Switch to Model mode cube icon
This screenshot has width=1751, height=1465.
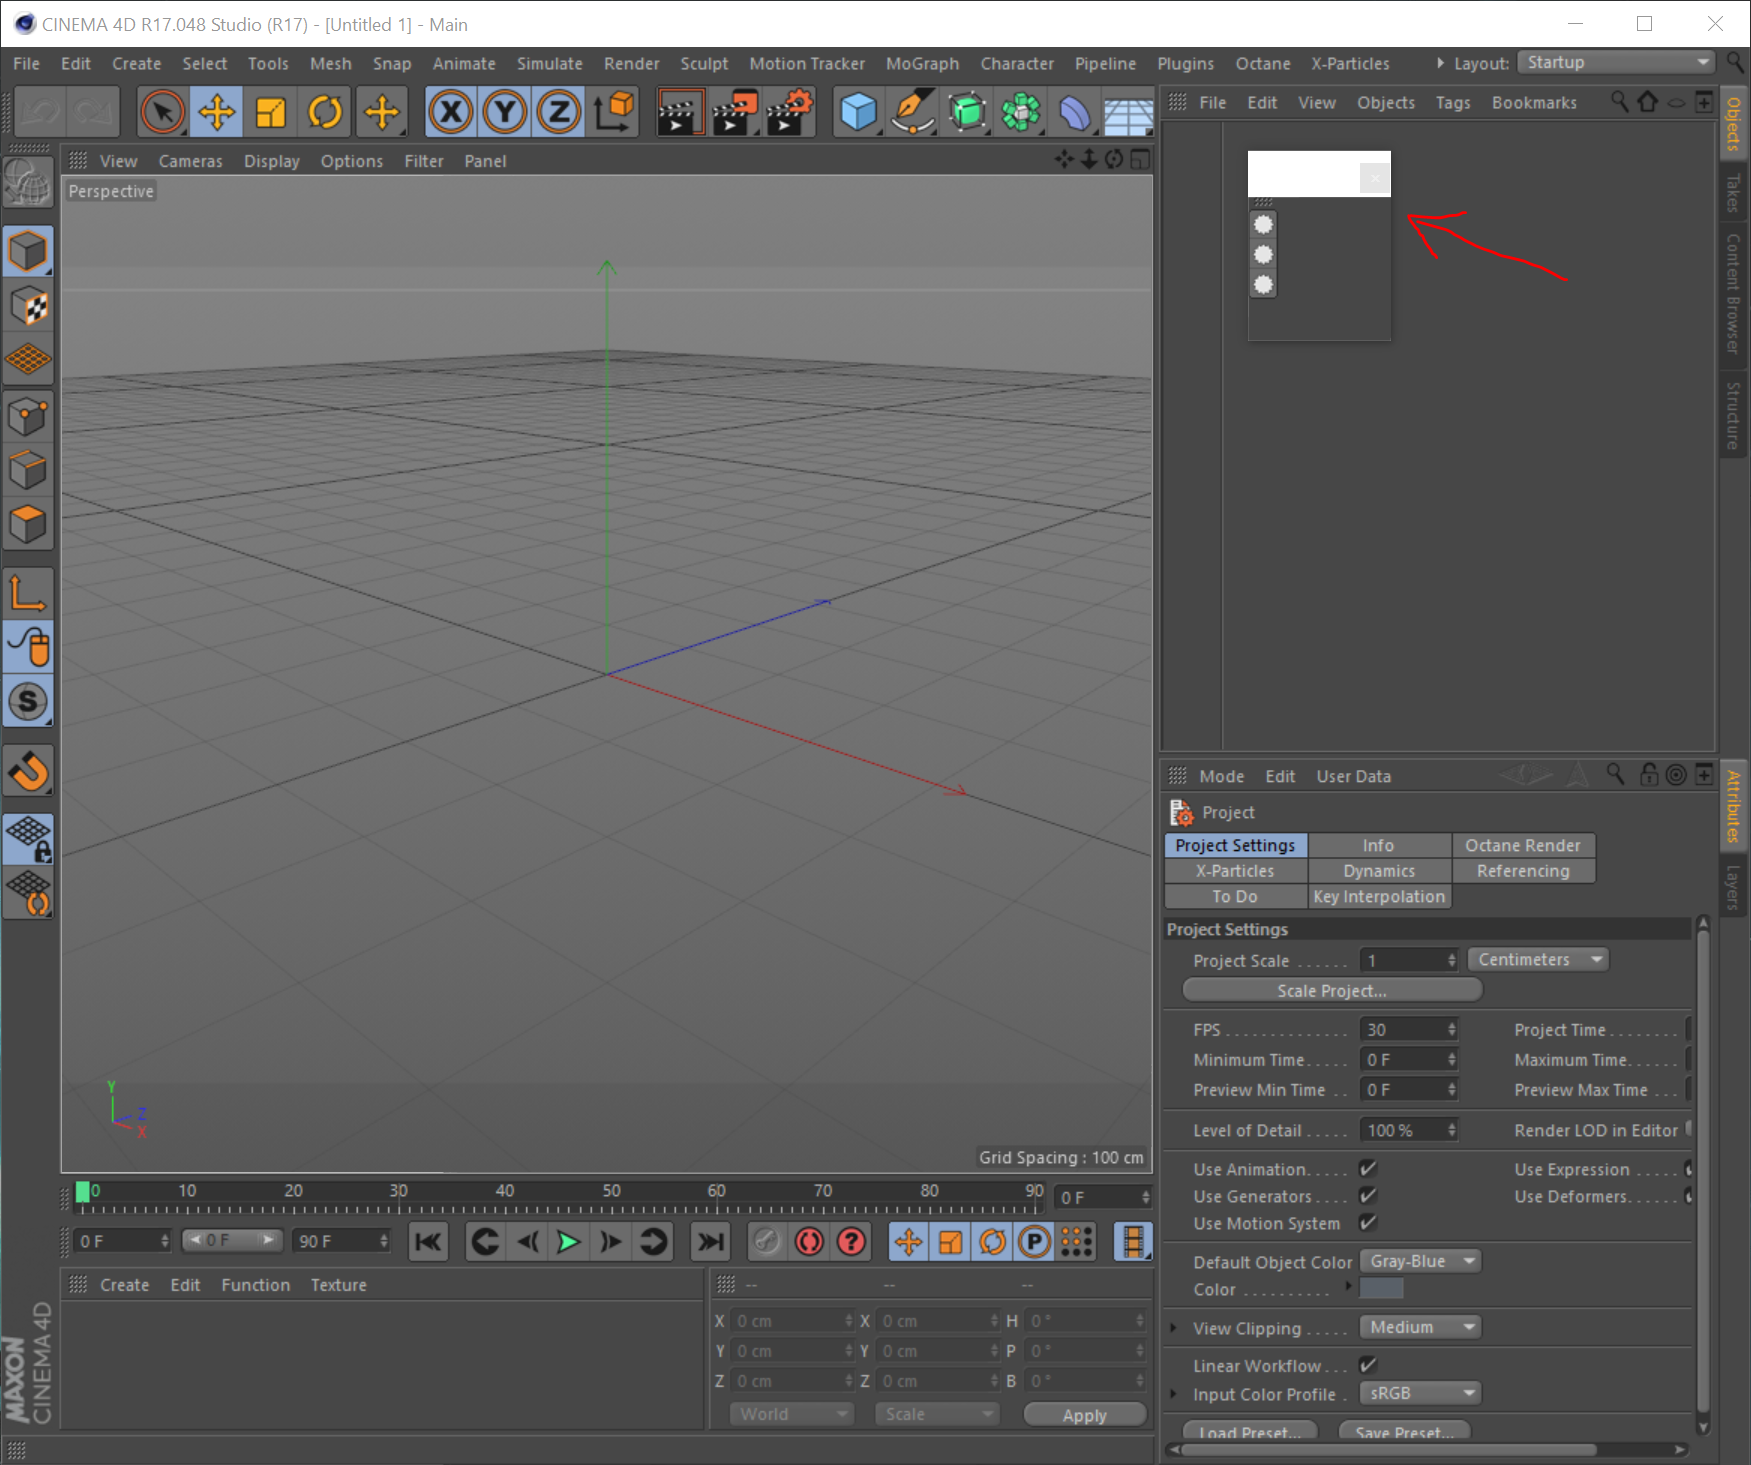coord(28,250)
